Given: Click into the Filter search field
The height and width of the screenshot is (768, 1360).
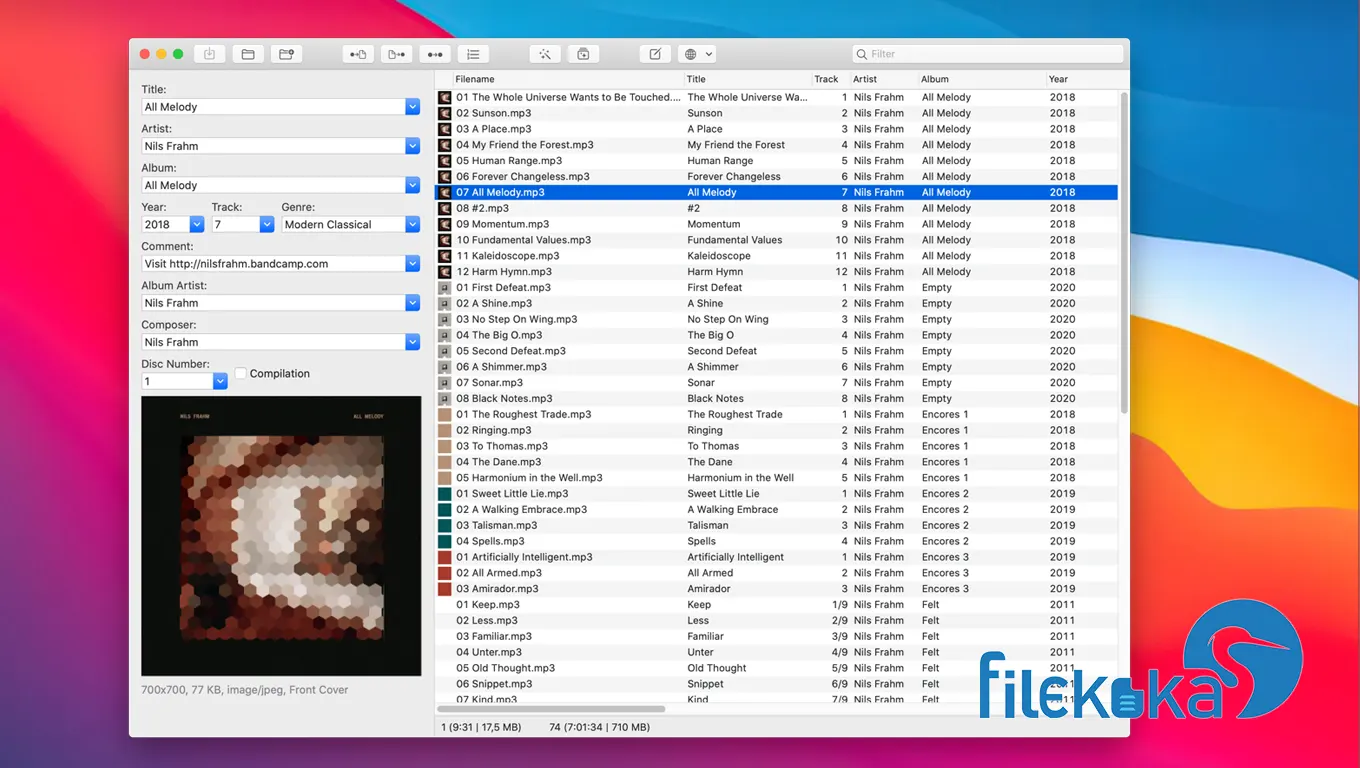Looking at the screenshot, I should click(988, 54).
